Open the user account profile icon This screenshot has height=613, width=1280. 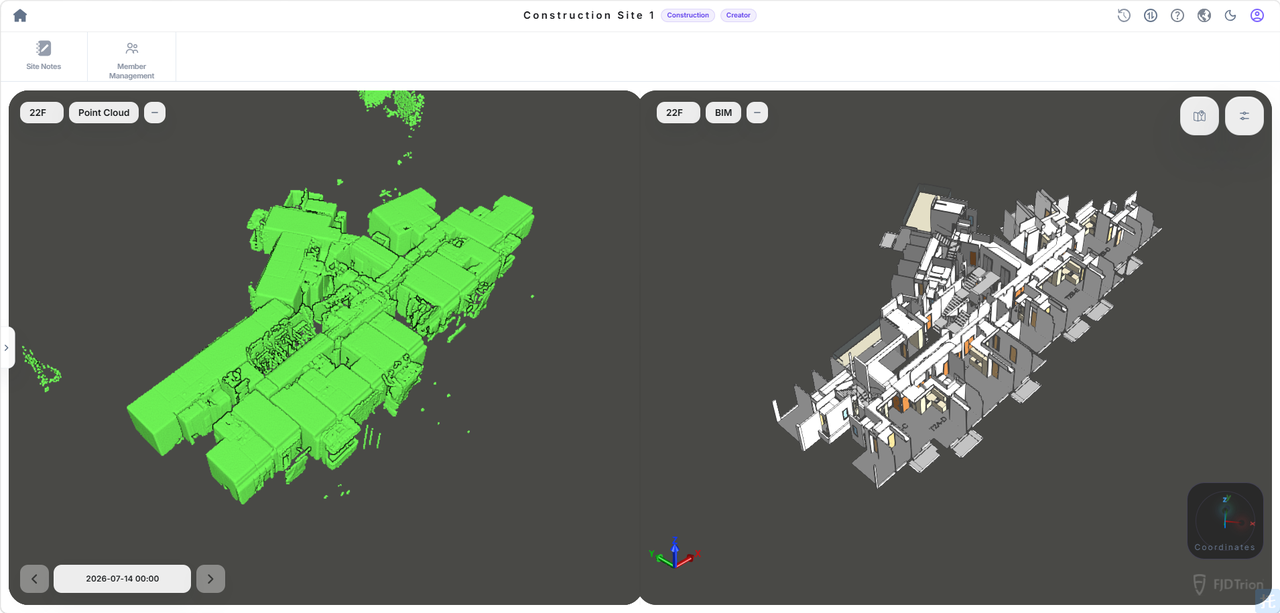(1258, 15)
